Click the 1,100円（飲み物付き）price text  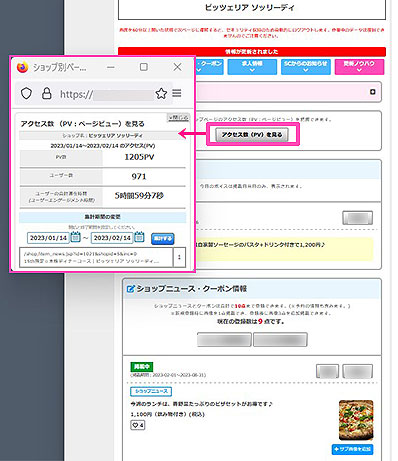coord(168,414)
